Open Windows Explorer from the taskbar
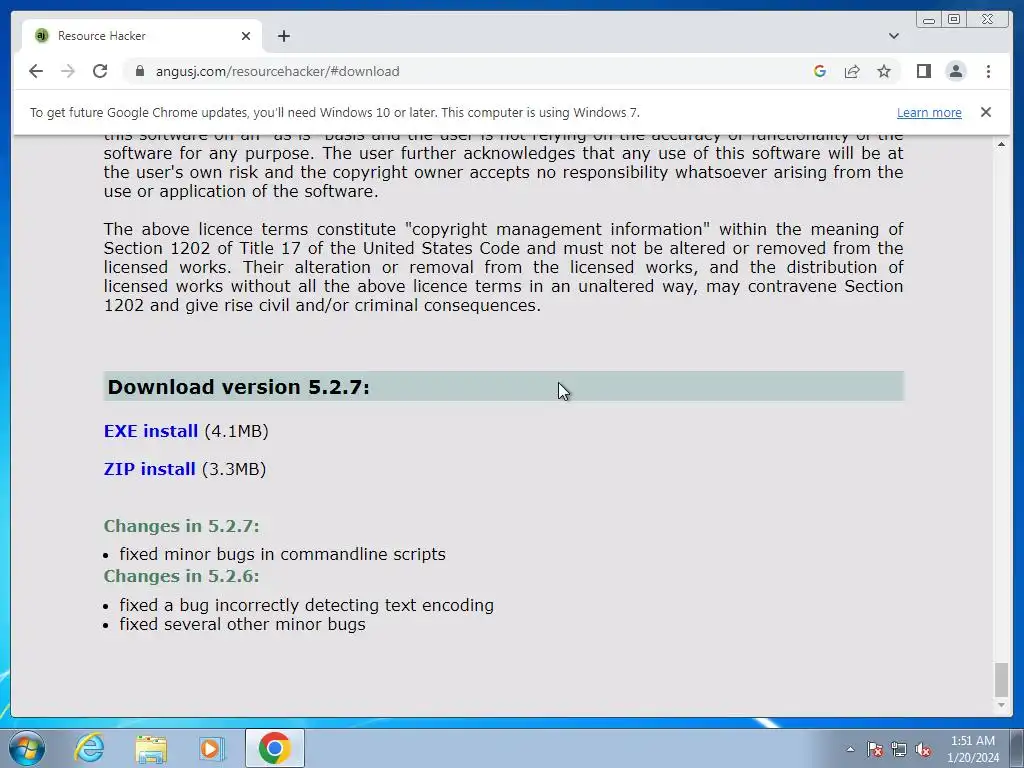 pyautogui.click(x=151, y=748)
